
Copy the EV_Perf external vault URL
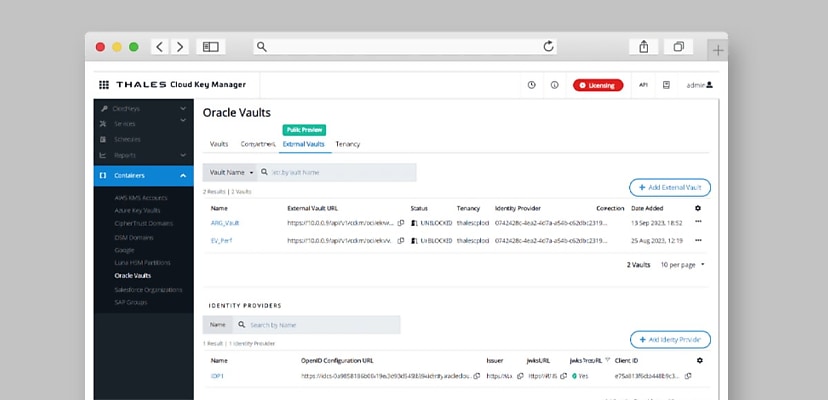click(x=401, y=241)
